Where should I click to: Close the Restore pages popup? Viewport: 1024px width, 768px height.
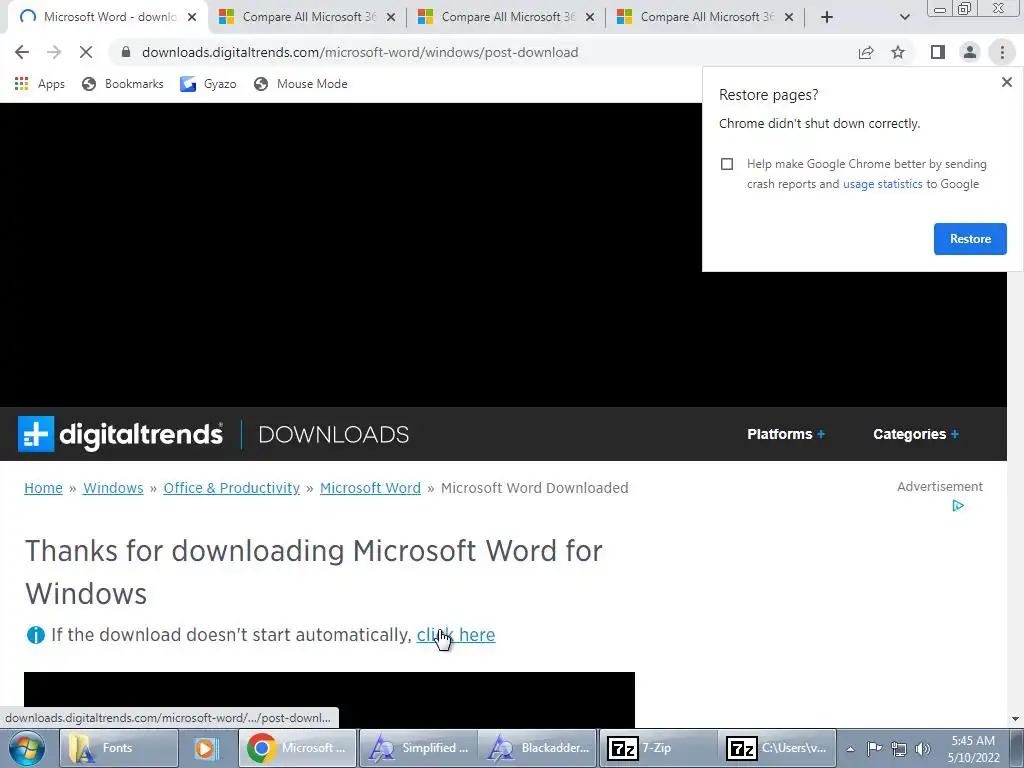click(x=1006, y=82)
